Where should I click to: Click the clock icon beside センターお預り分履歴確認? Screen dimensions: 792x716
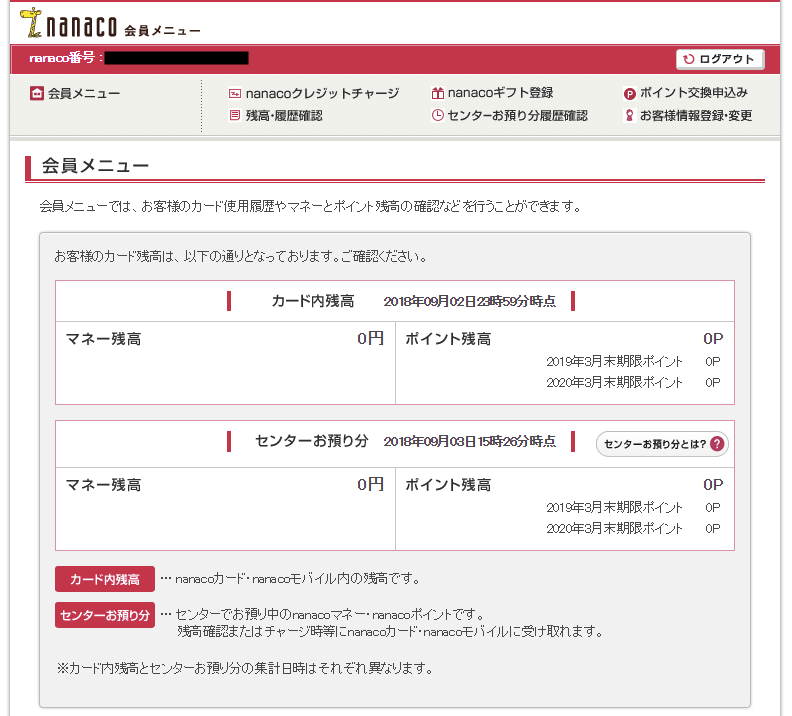[x=437, y=116]
